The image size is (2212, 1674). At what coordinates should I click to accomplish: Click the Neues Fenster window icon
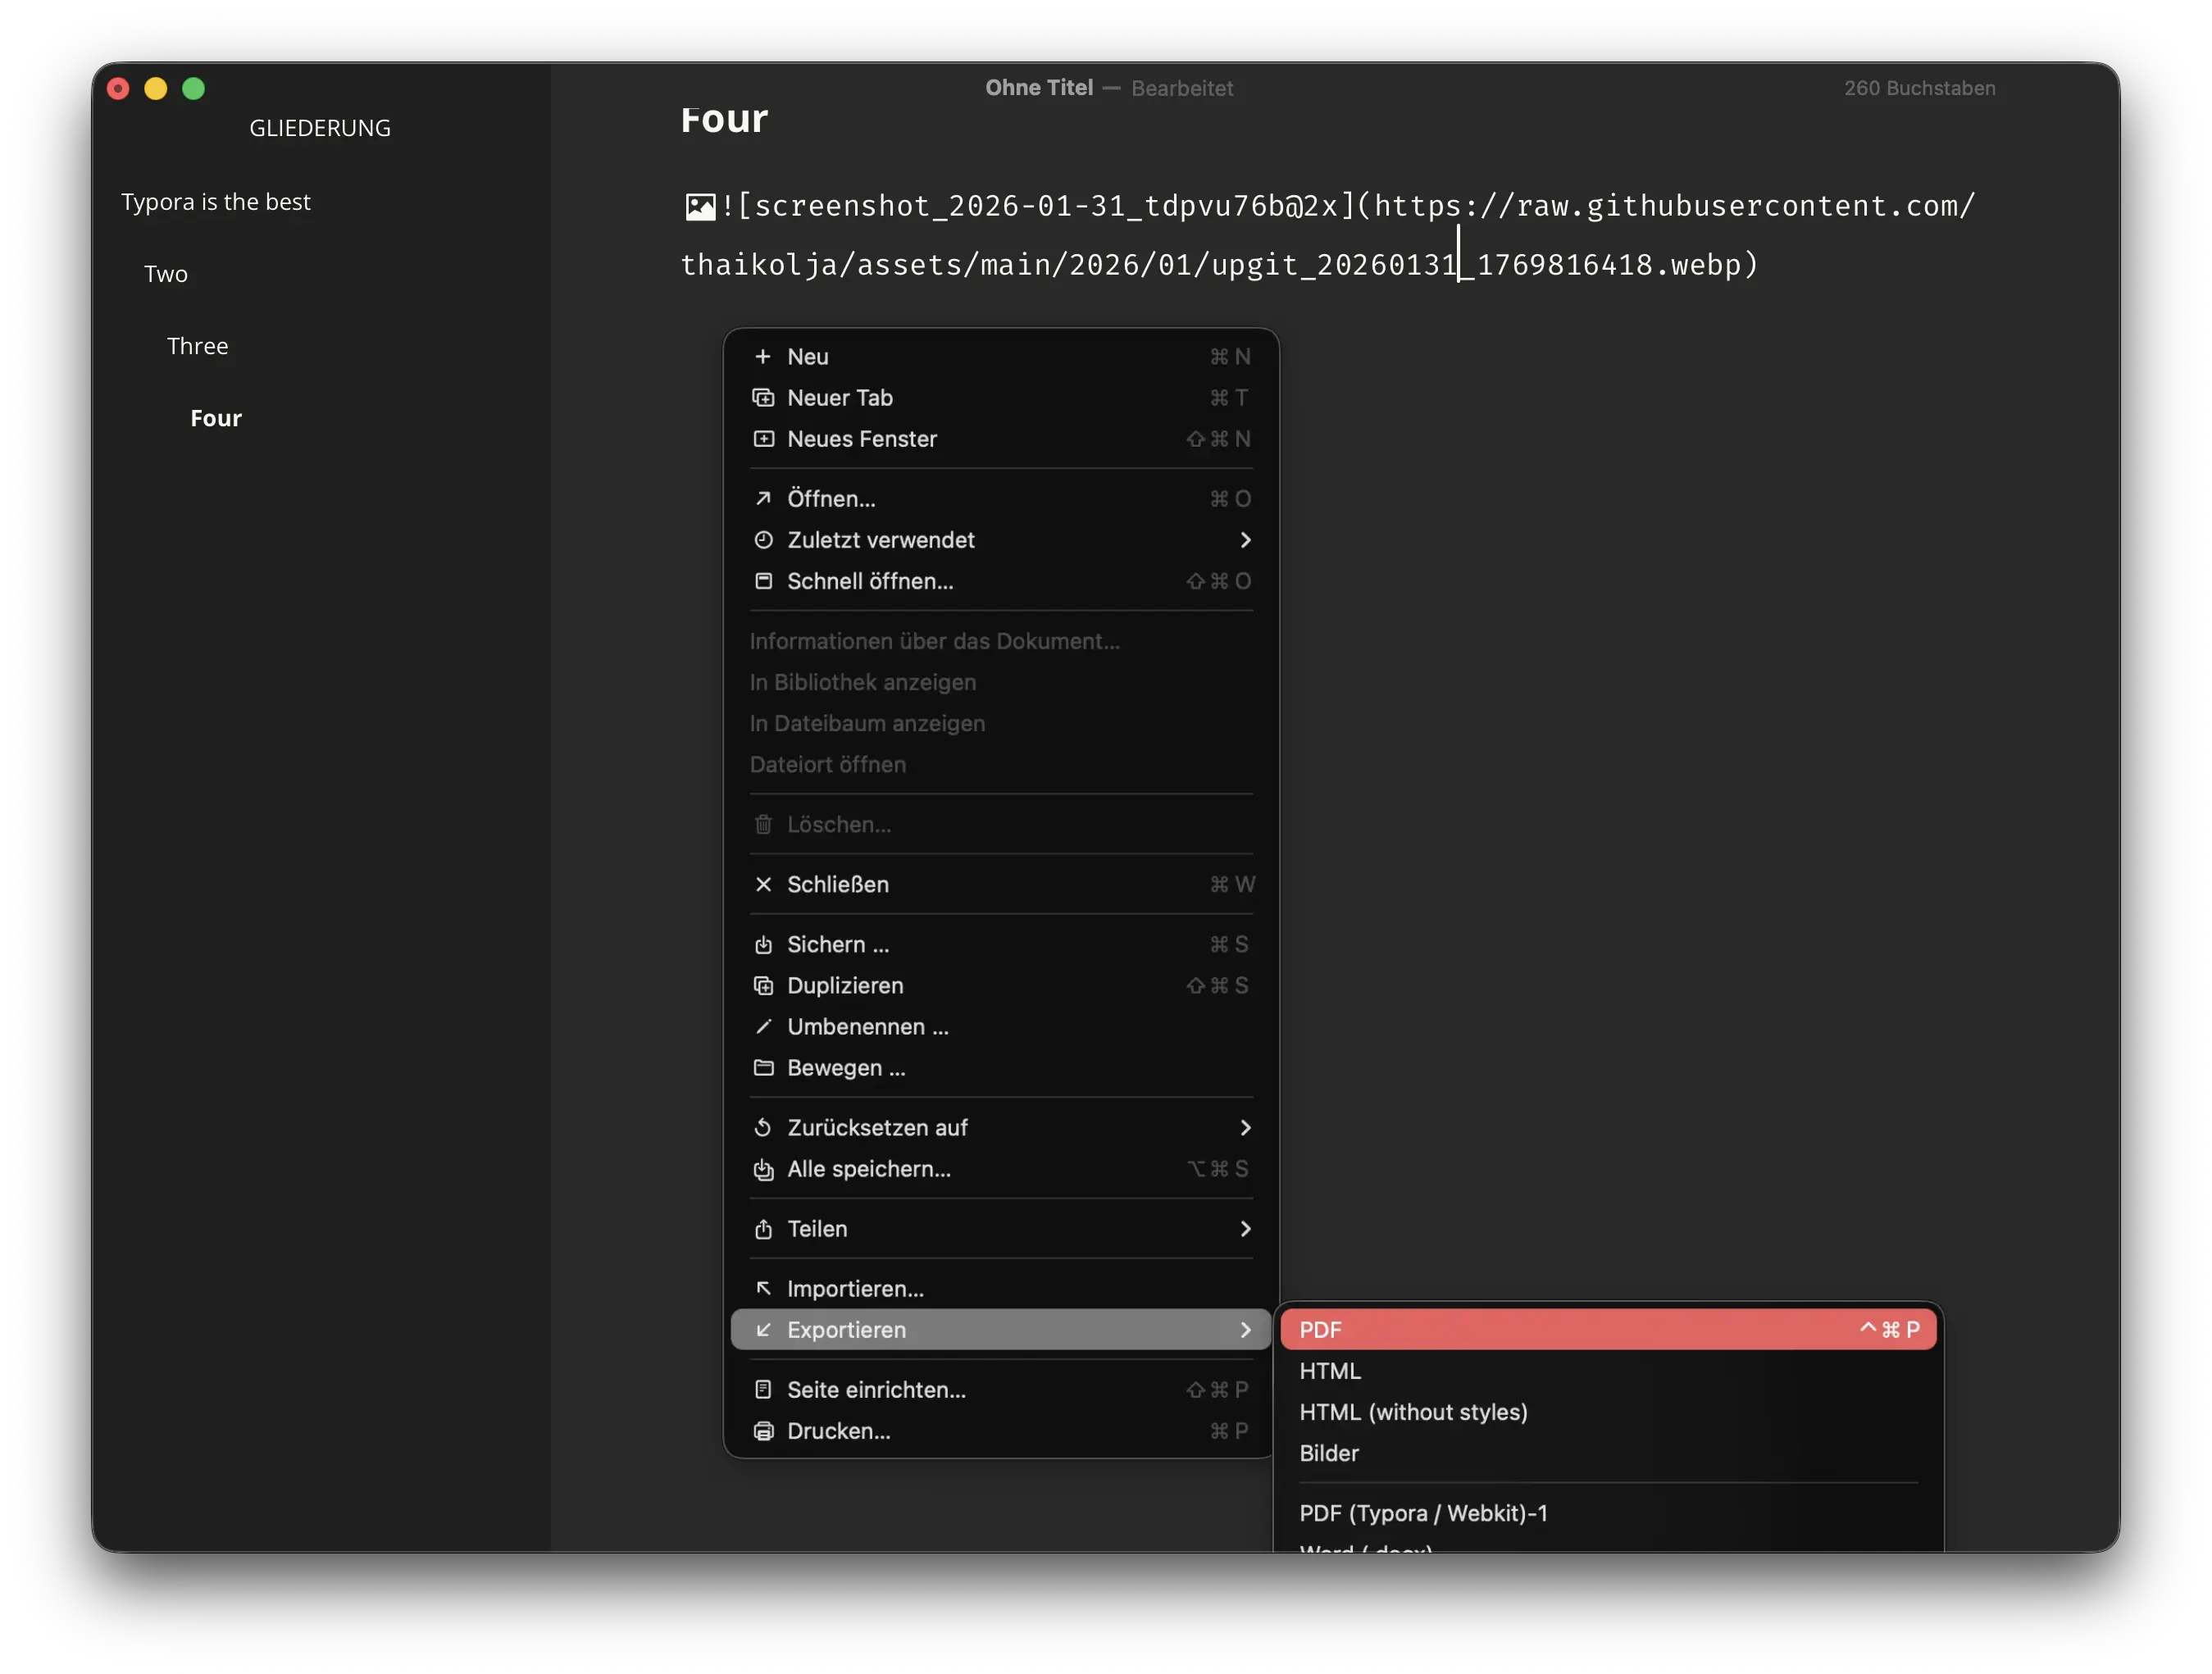[763, 439]
